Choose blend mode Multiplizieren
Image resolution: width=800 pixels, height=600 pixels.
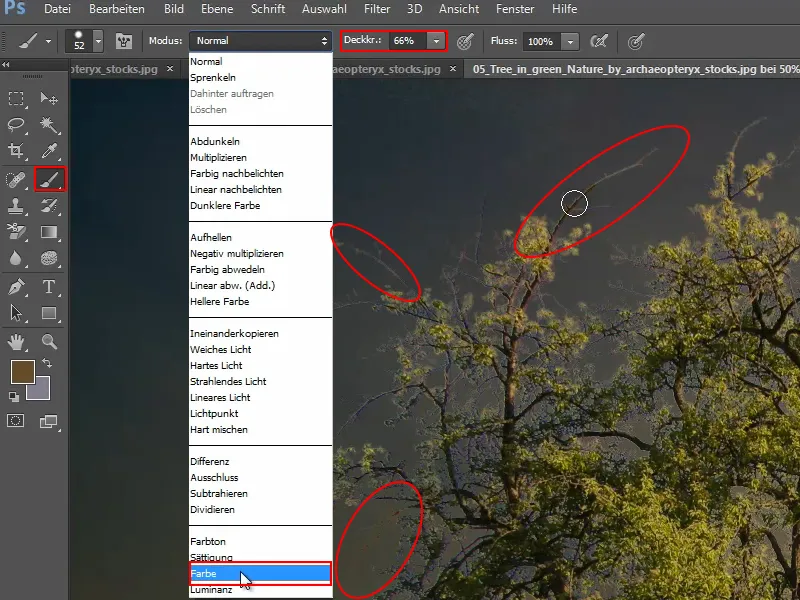(x=260, y=158)
